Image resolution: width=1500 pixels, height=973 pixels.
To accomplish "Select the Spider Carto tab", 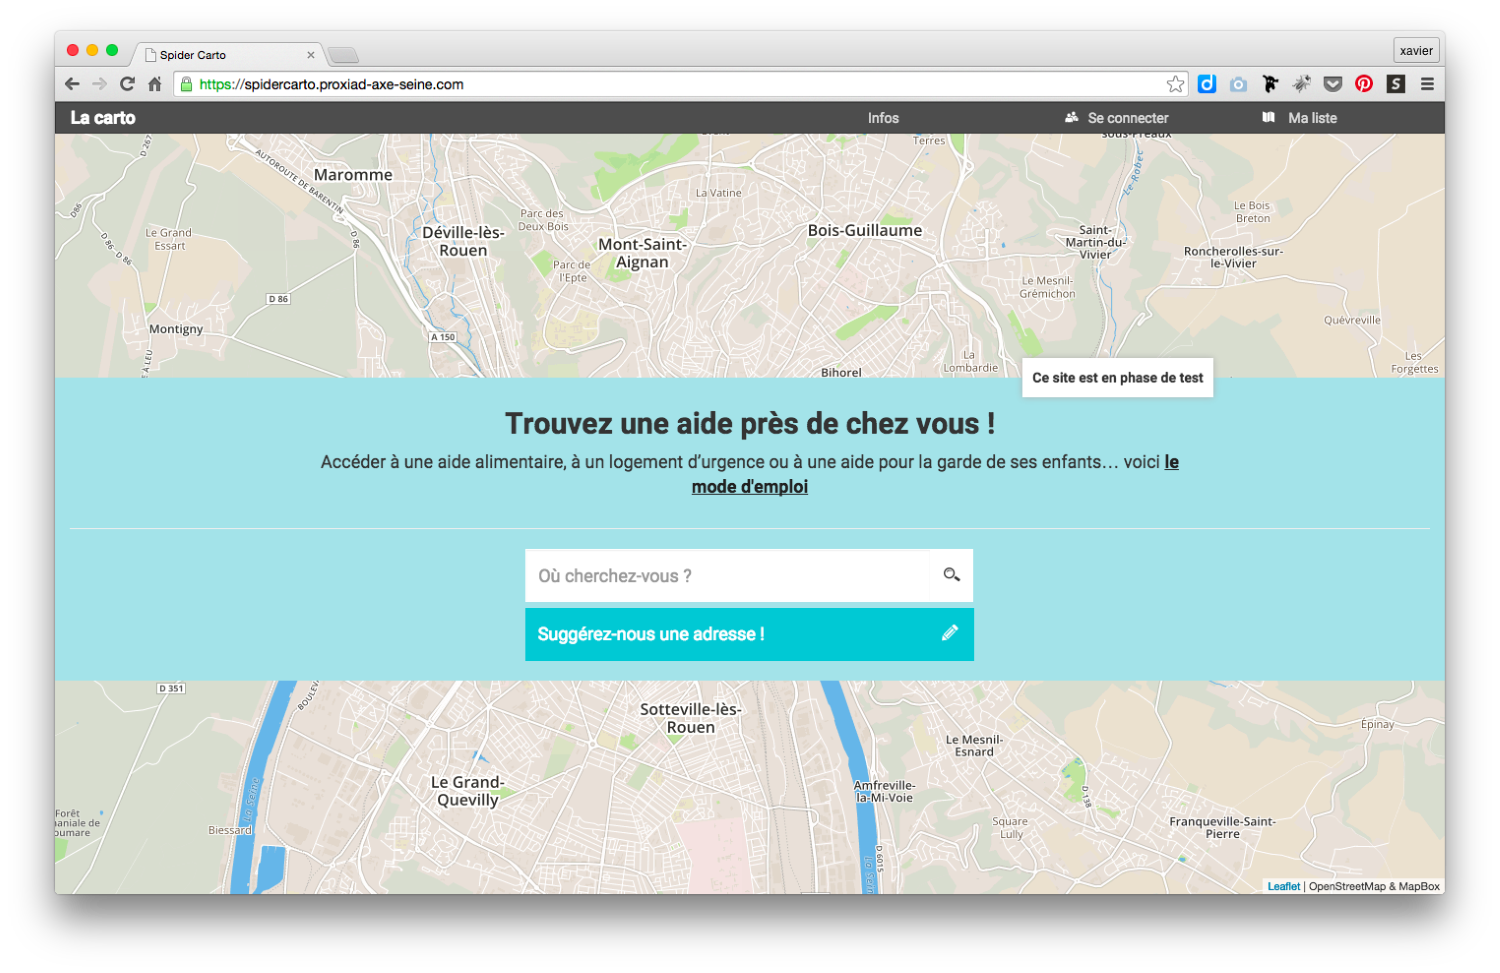I will [x=228, y=55].
